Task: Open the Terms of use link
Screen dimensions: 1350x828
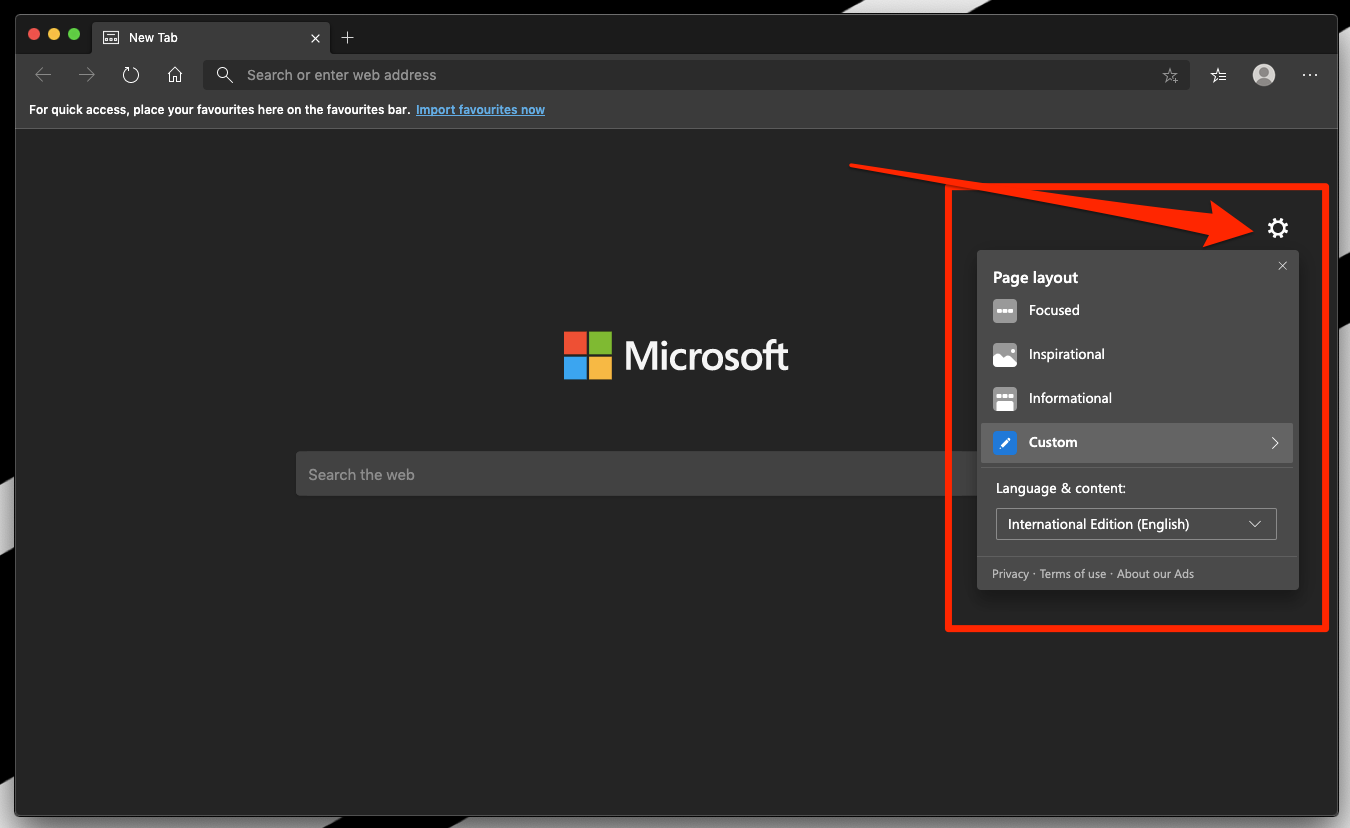Action: [1073, 574]
